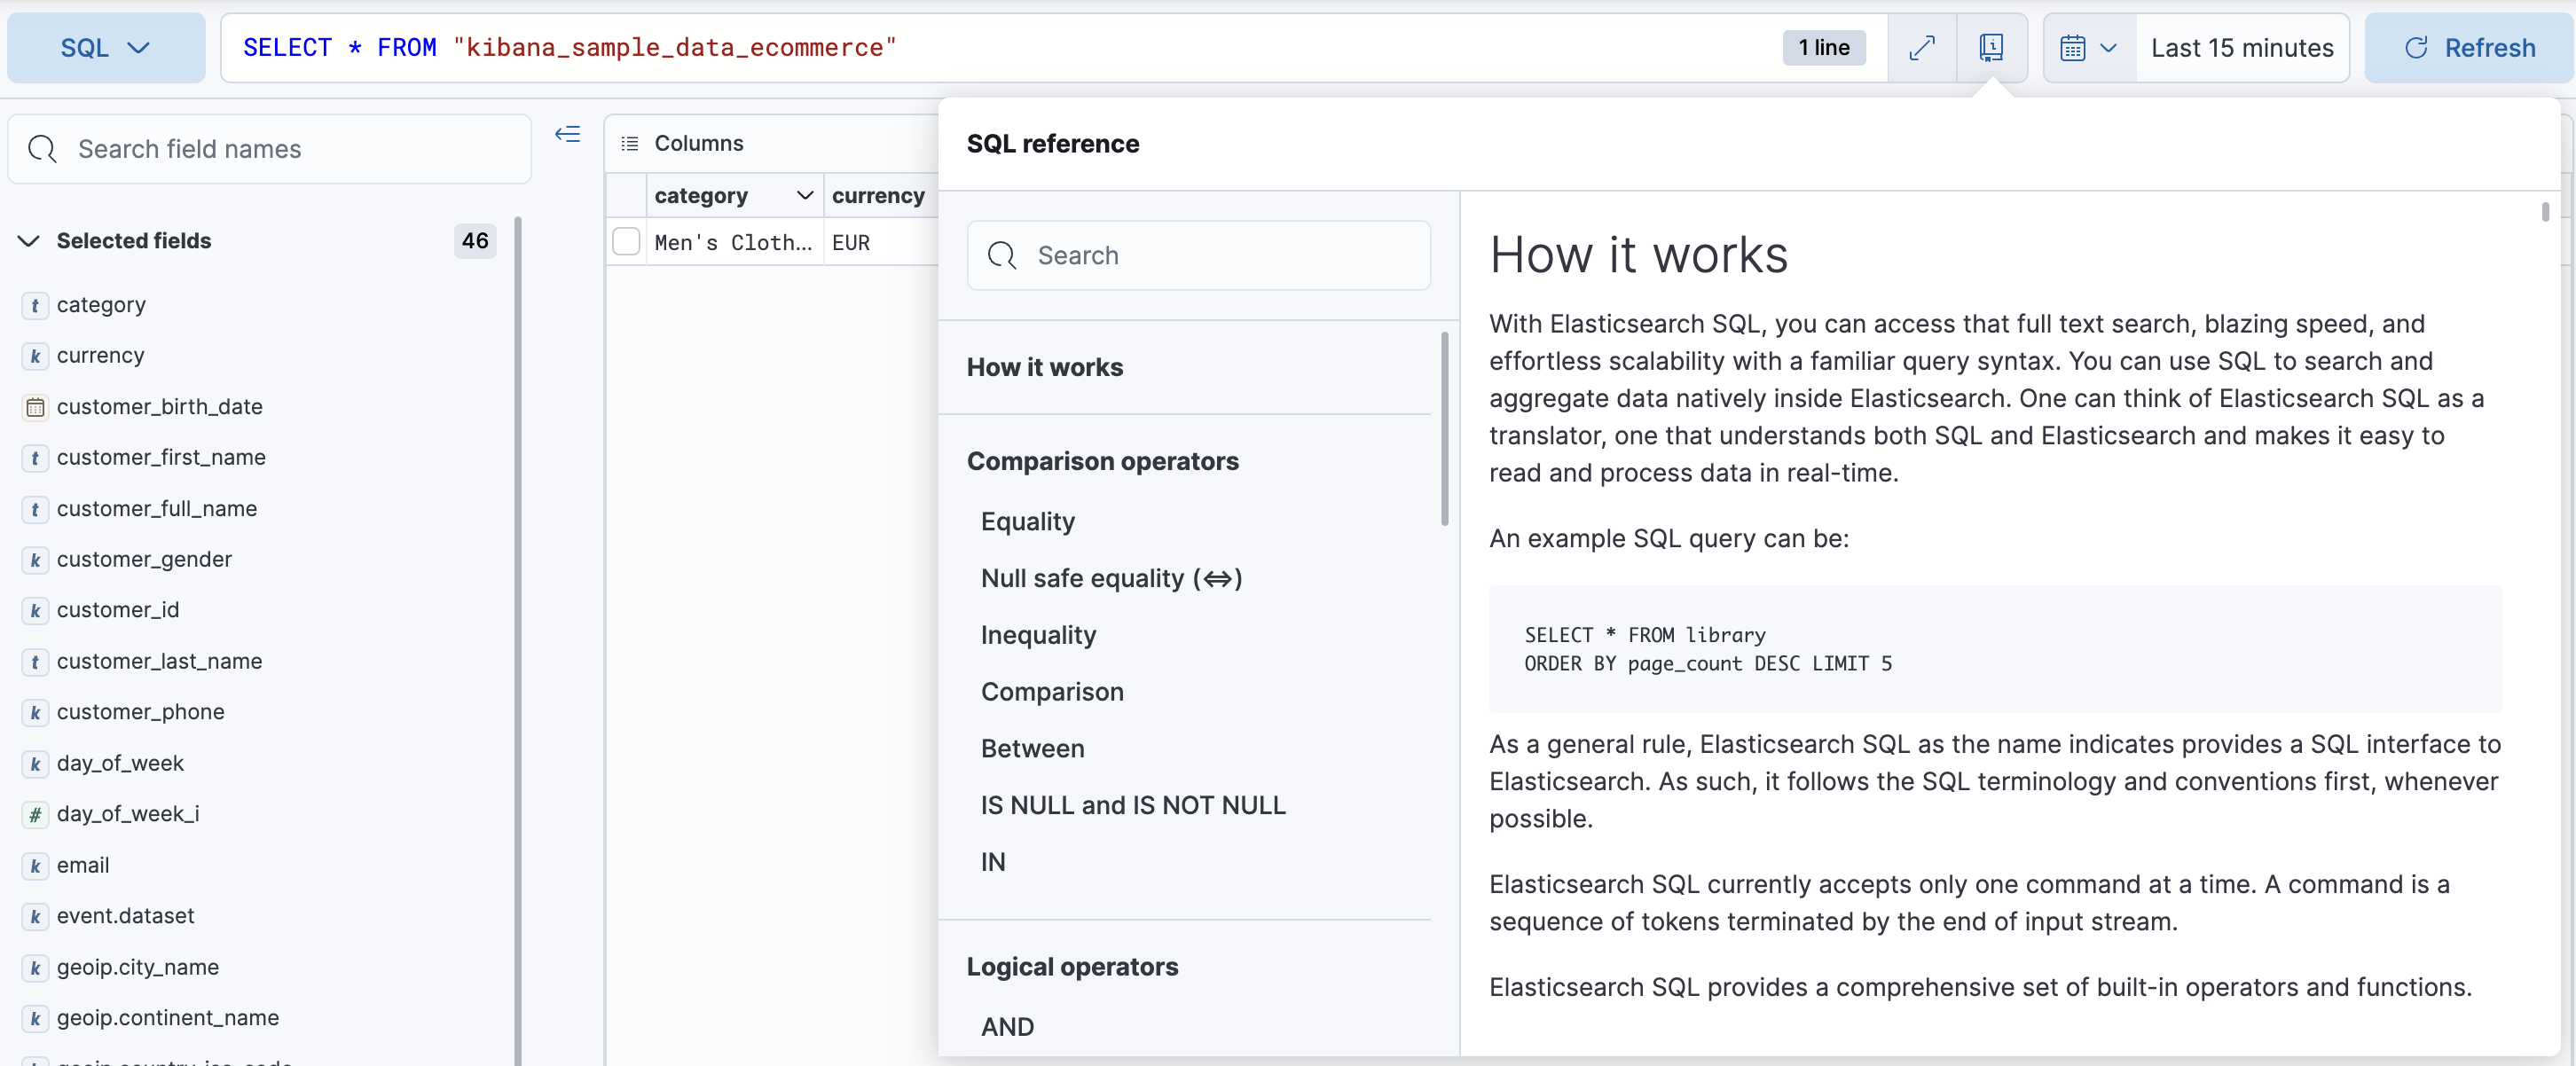Click the Columns list icon
The height and width of the screenshot is (1066, 2576).
(630, 143)
